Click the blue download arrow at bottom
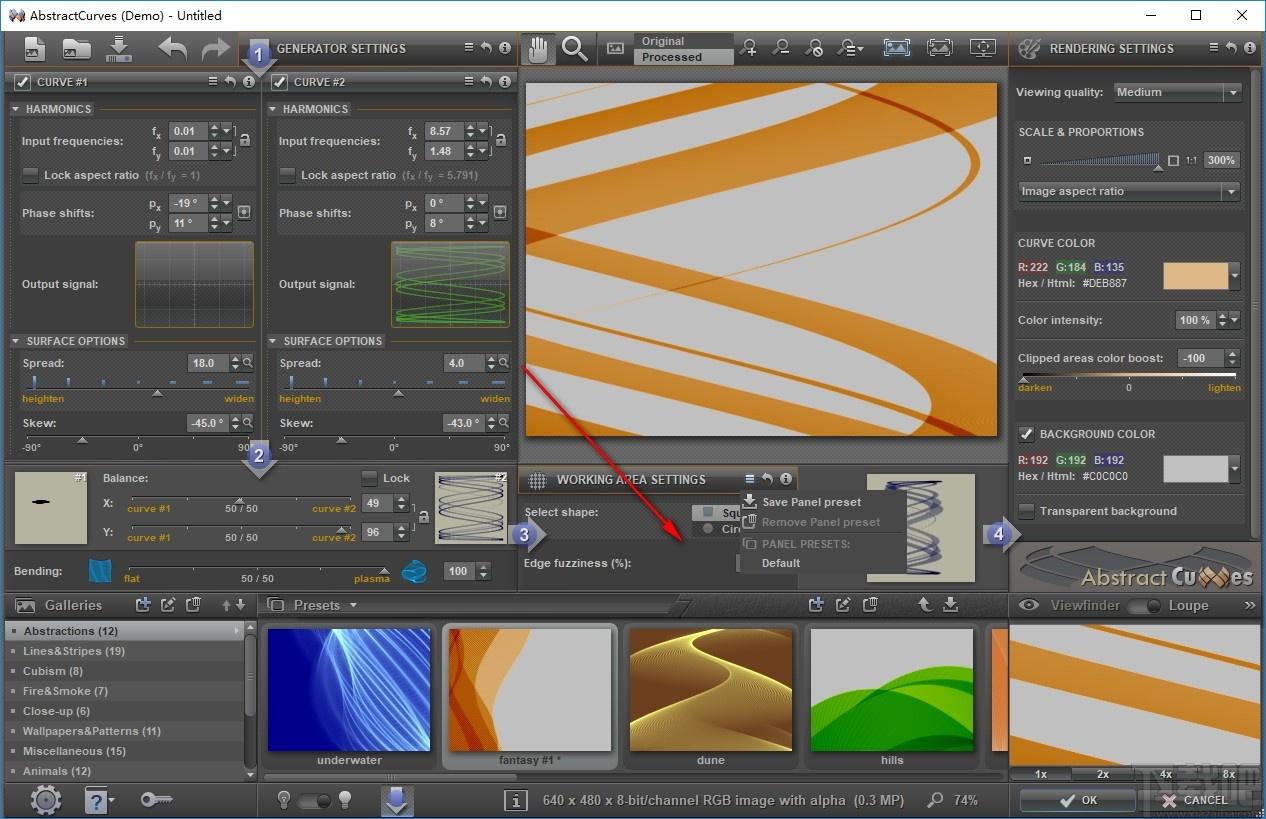1266x819 pixels. tap(398, 800)
